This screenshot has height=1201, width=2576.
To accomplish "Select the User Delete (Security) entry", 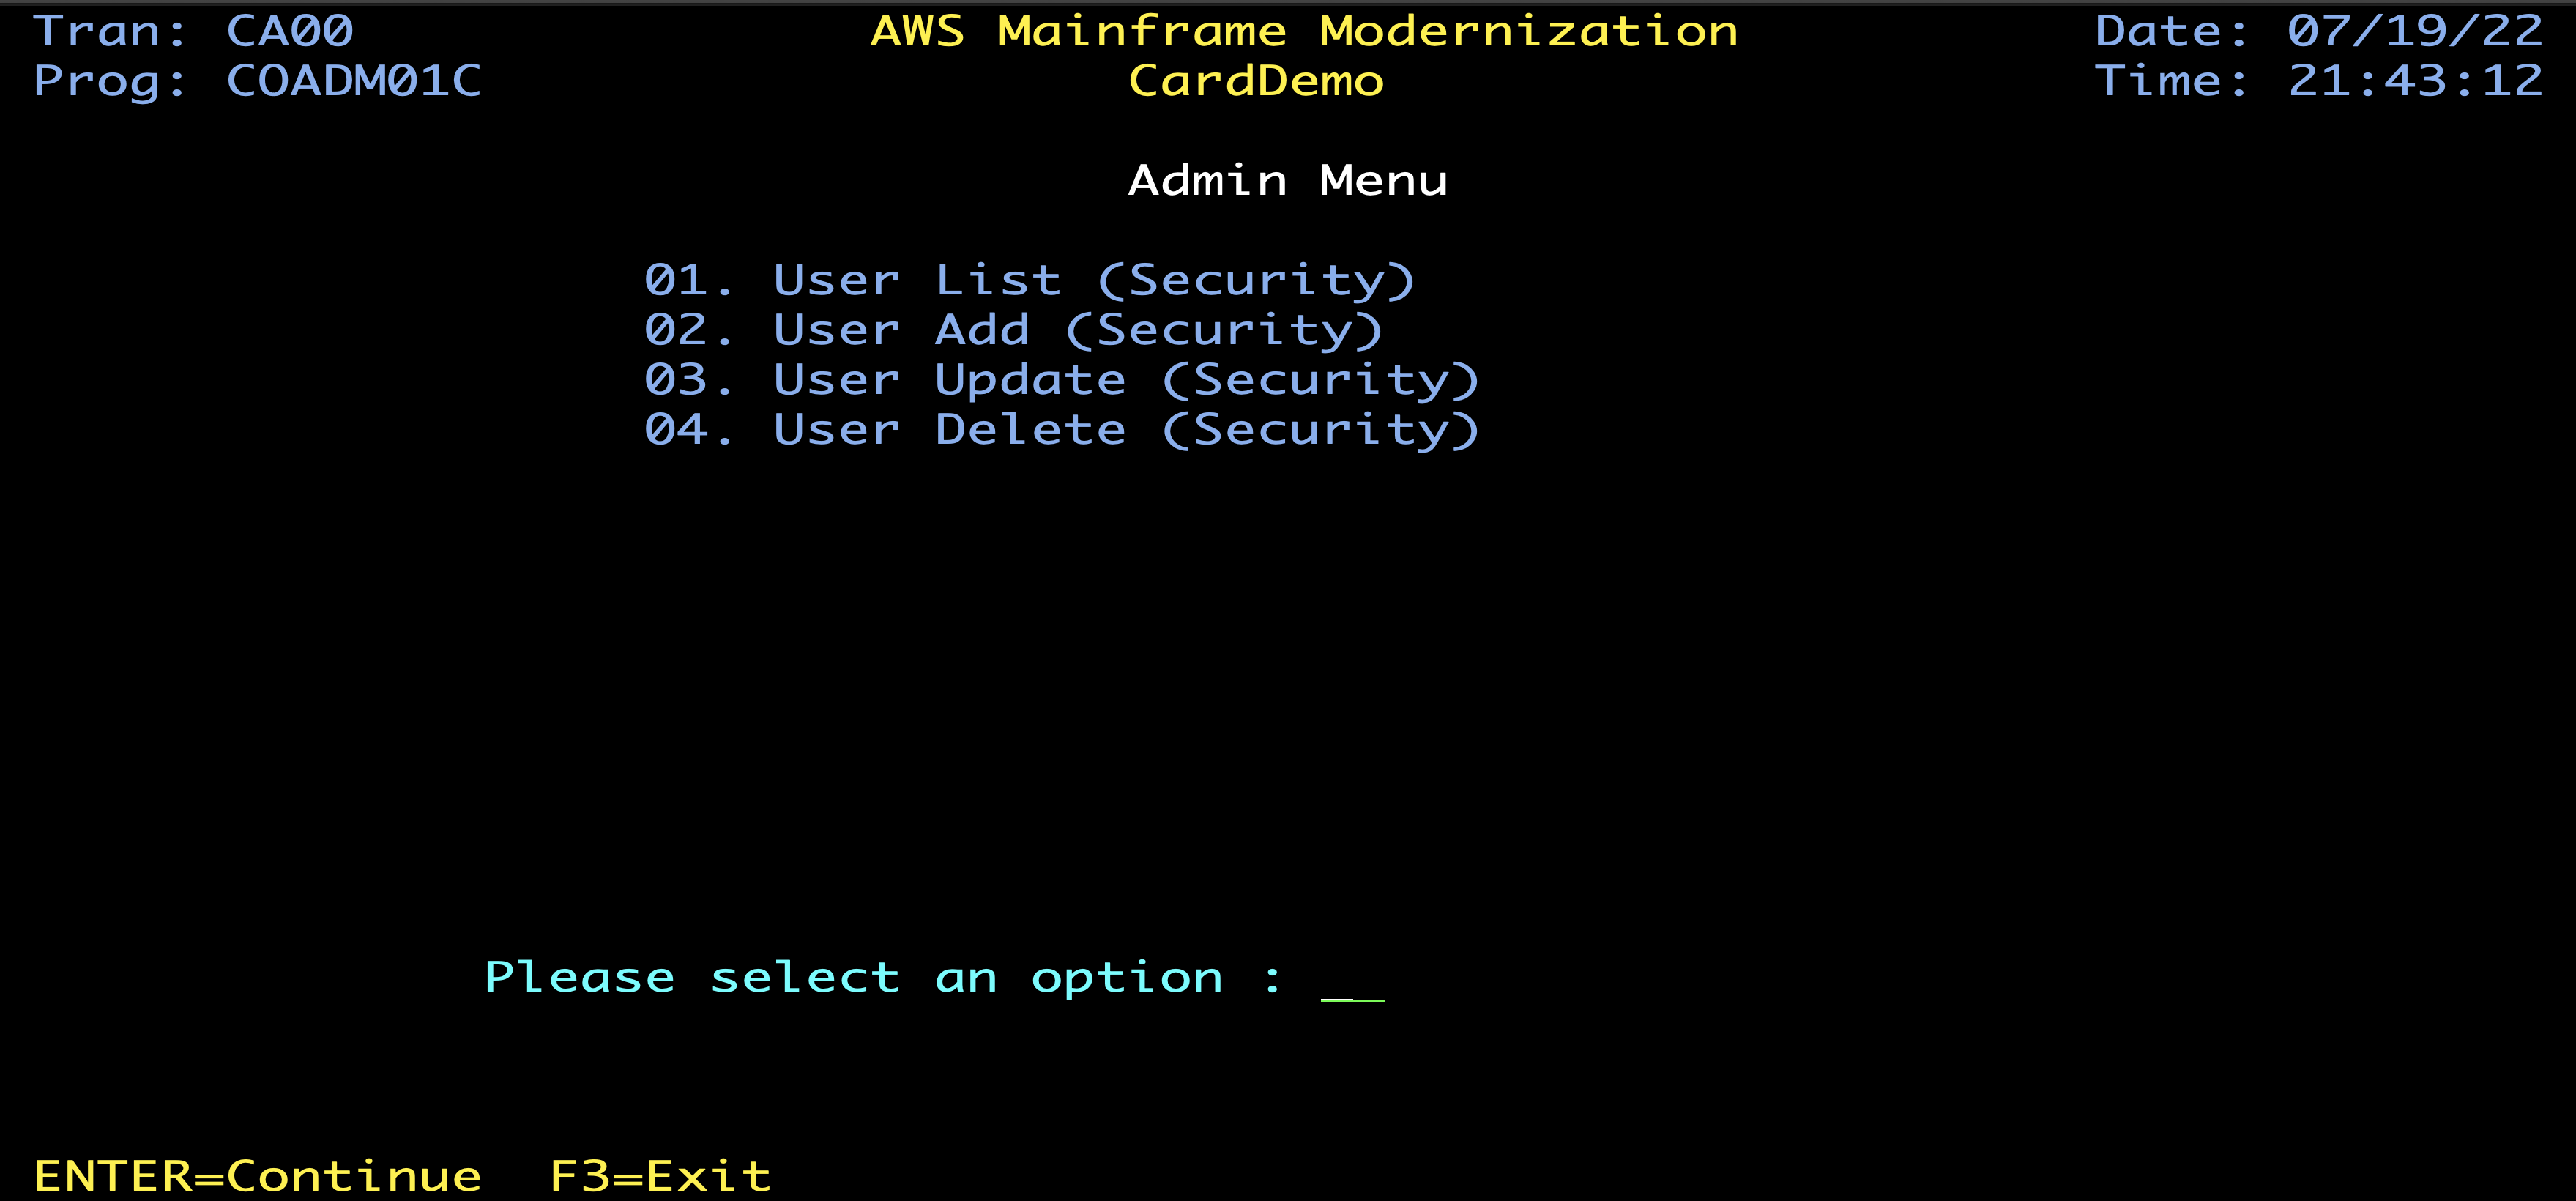I will point(1061,431).
